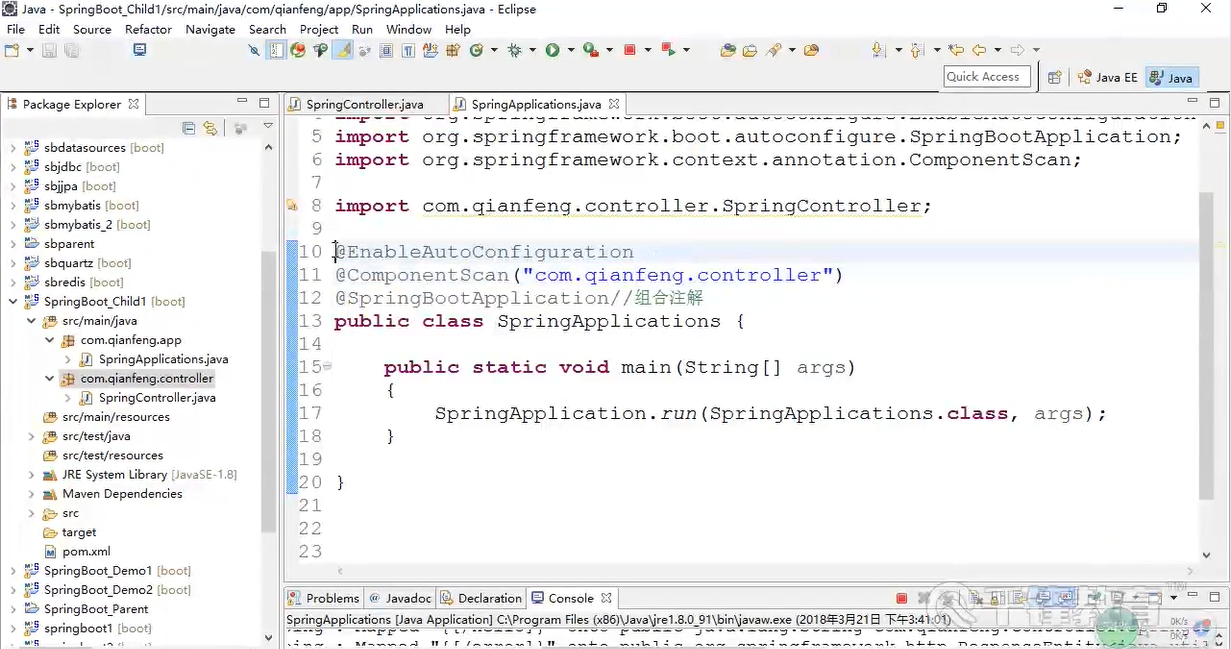This screenshot has width=1231, height=649.
Task: Close the SpringApplications.java editor tab
Action: [x=614, y=103]
